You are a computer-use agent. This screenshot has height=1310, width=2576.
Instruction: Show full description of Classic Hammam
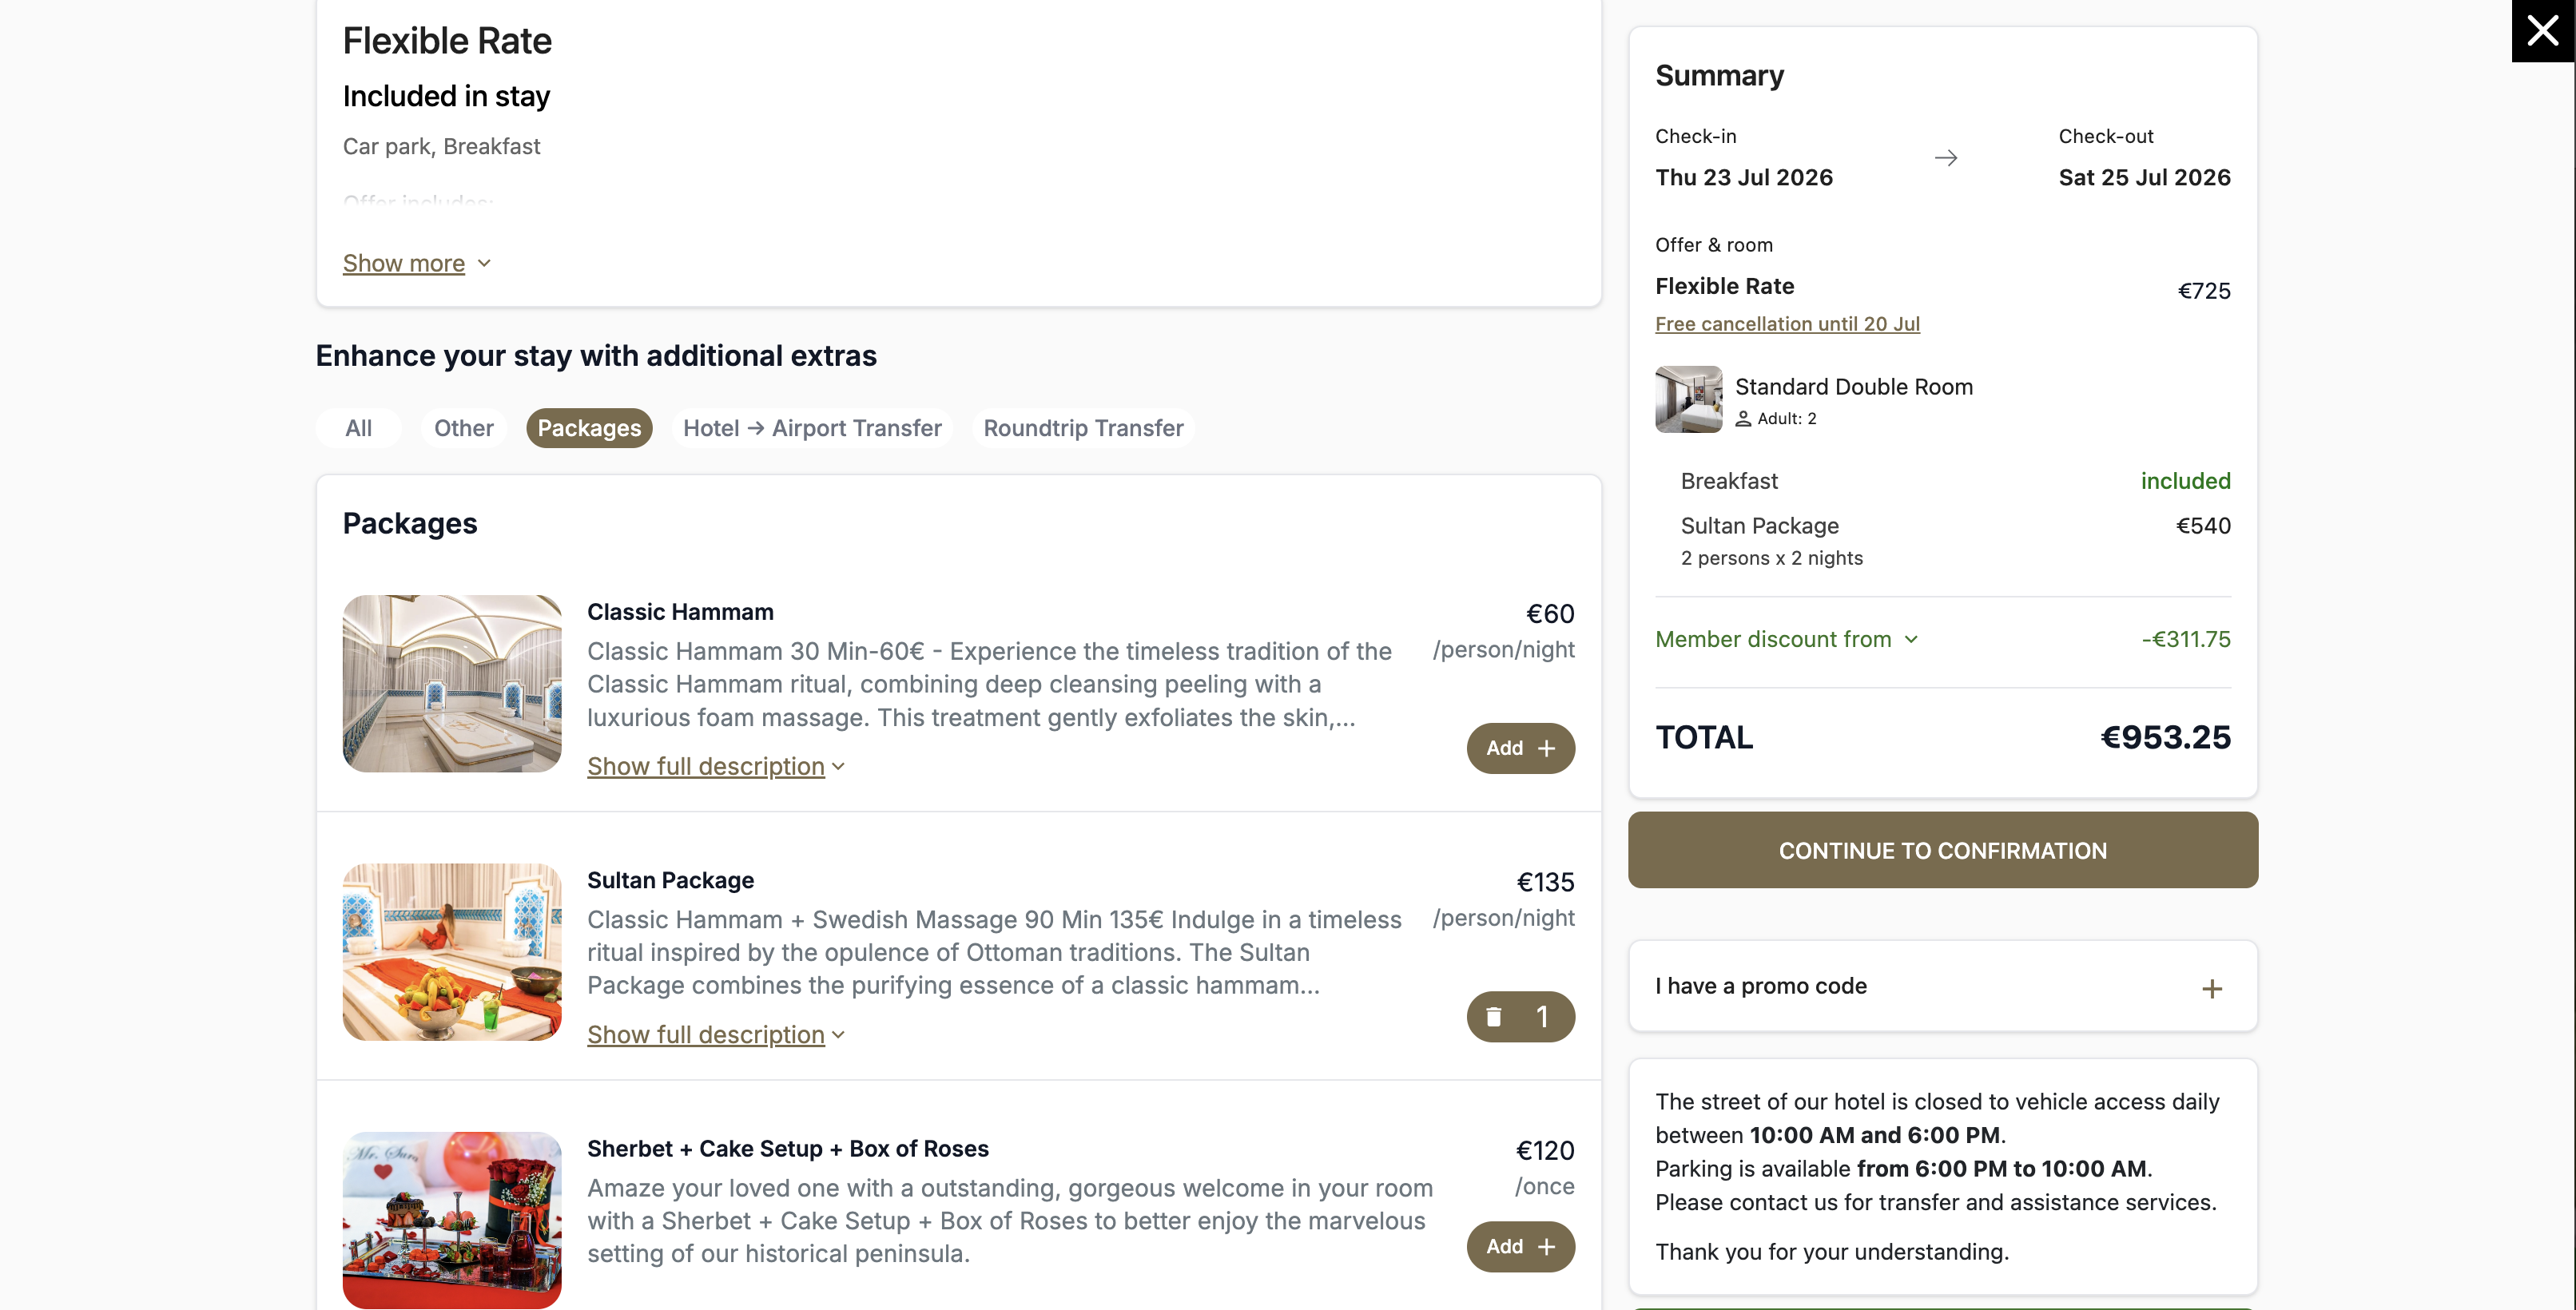click(716, 766)
